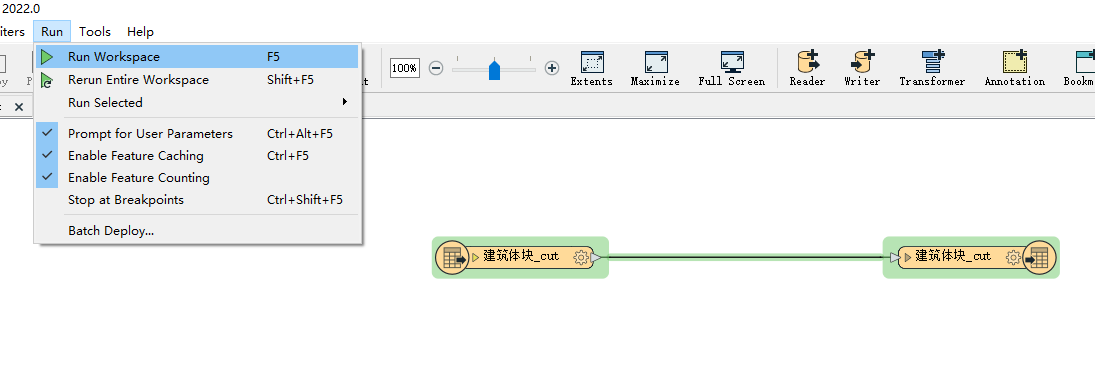Open the Run Selected submenu arrow
1095x380 pixels.
pyautogui.click(x=344, y=102)
